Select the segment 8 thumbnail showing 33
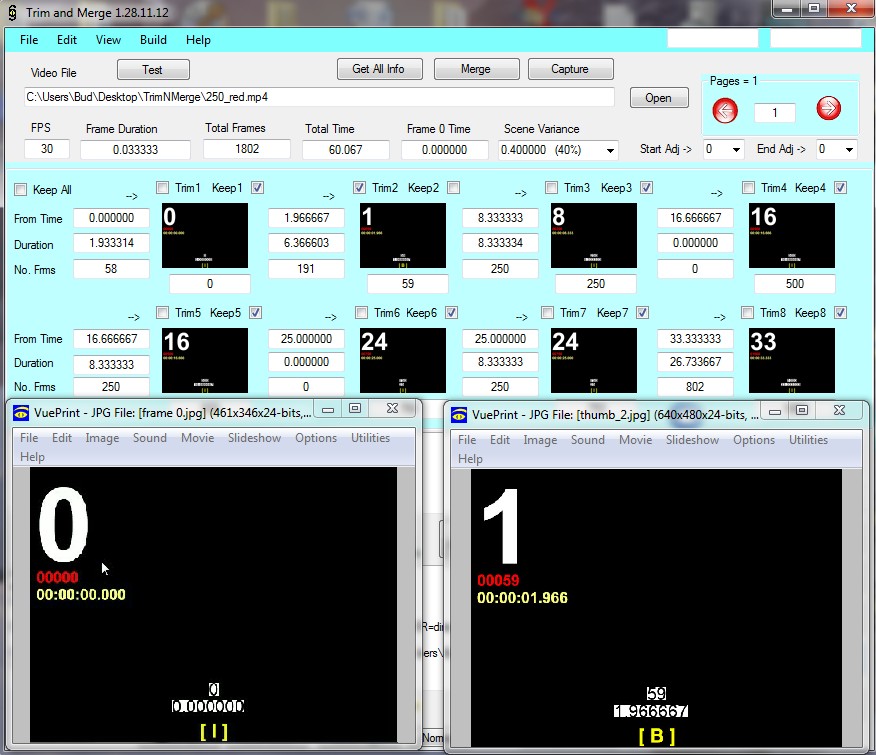Screen dimensions: 876x755 792,360
